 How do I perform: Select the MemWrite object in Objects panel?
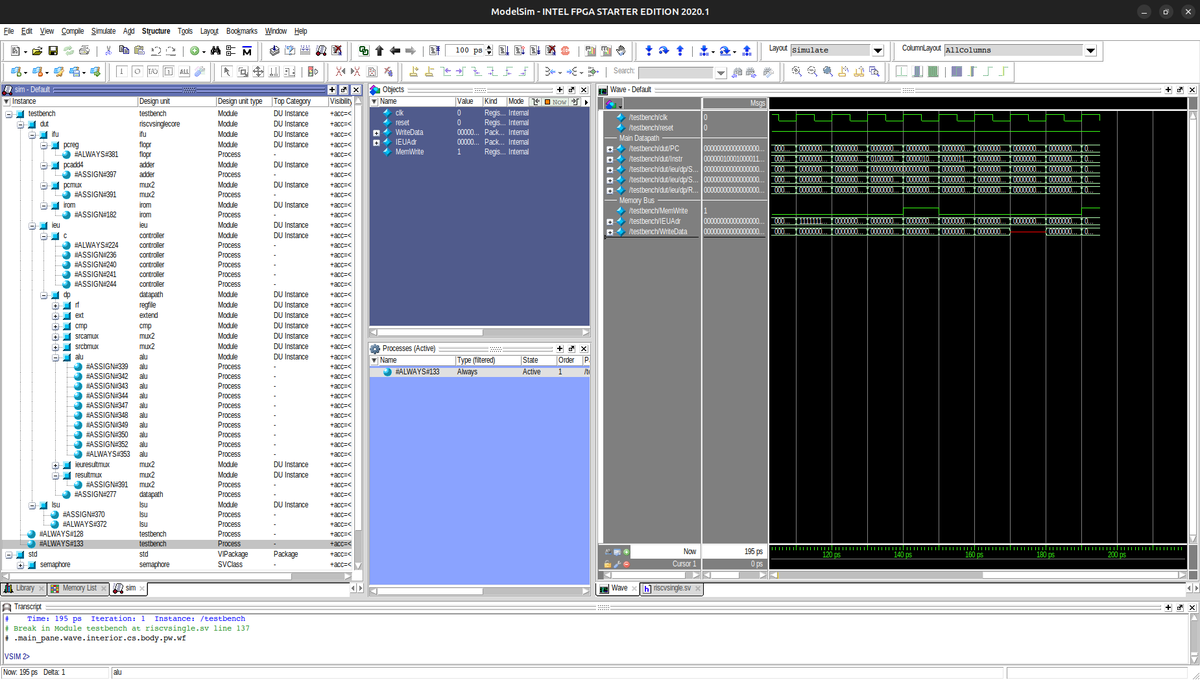tap(409, 152)
